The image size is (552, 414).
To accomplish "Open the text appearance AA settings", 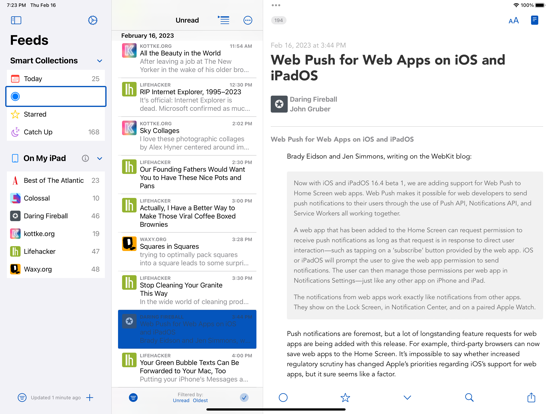I will point(514,20).
